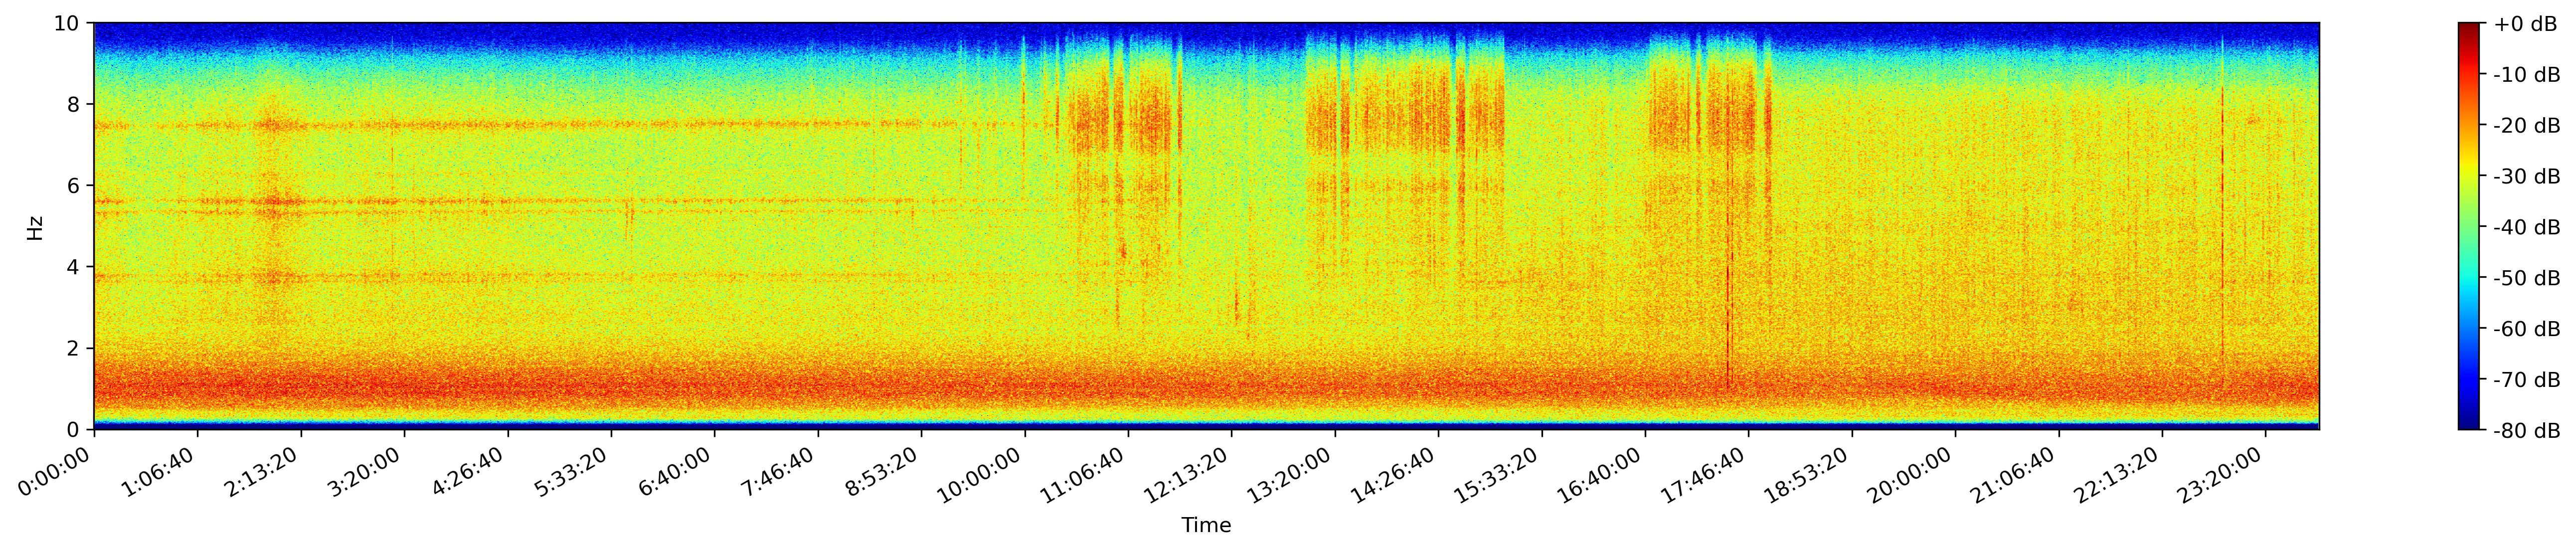Click the +0 dB colorbar label

2525,24
